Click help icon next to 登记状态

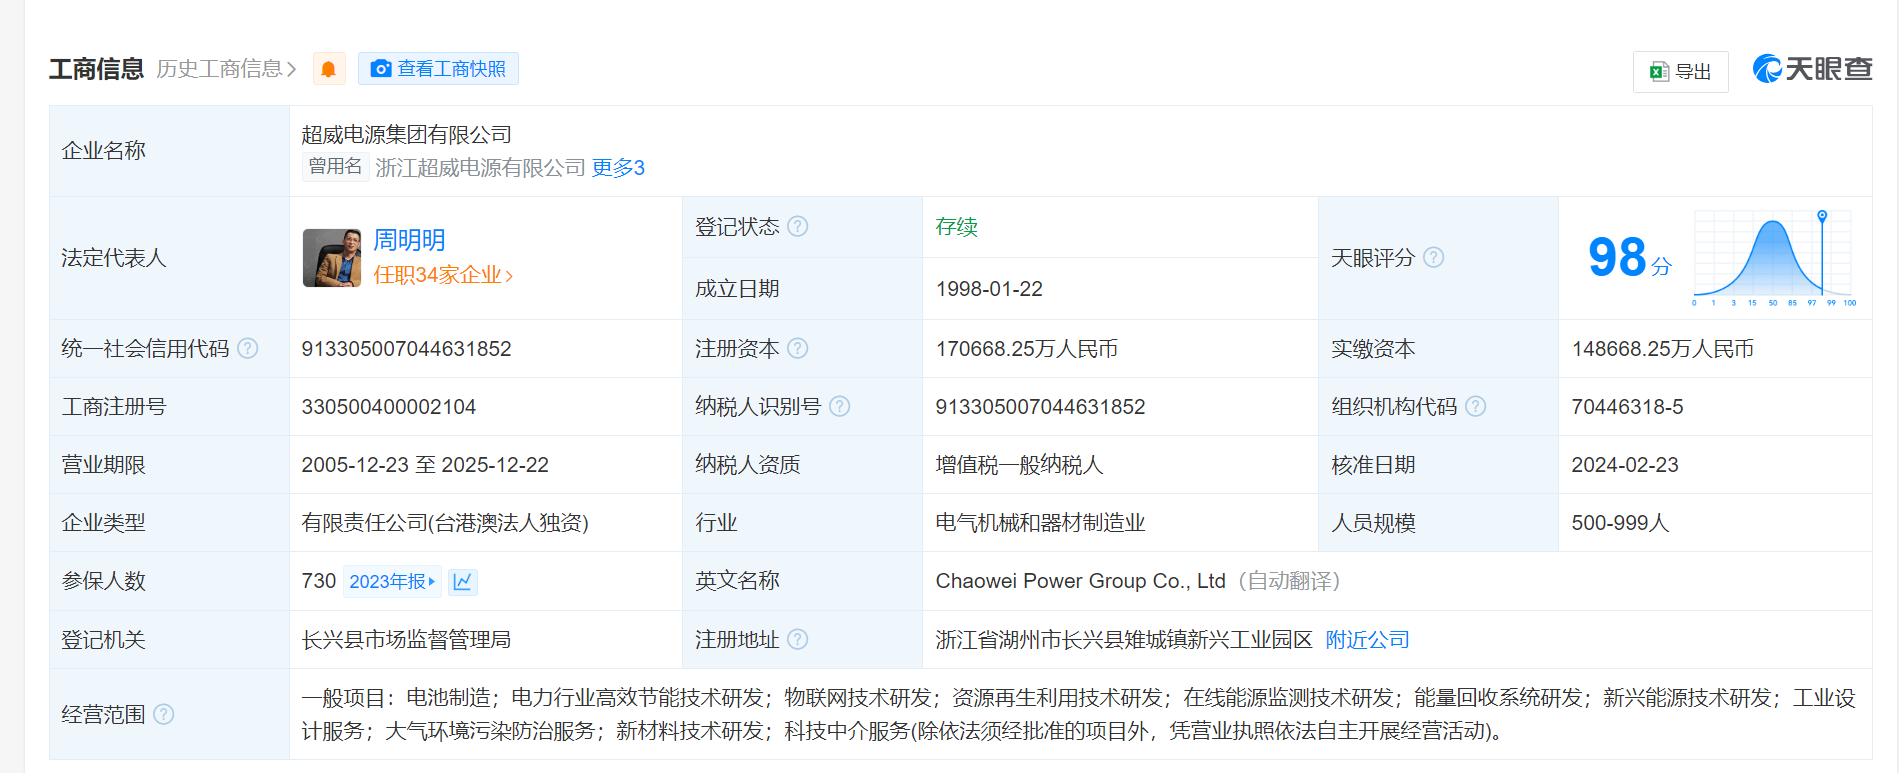(797, 227)
